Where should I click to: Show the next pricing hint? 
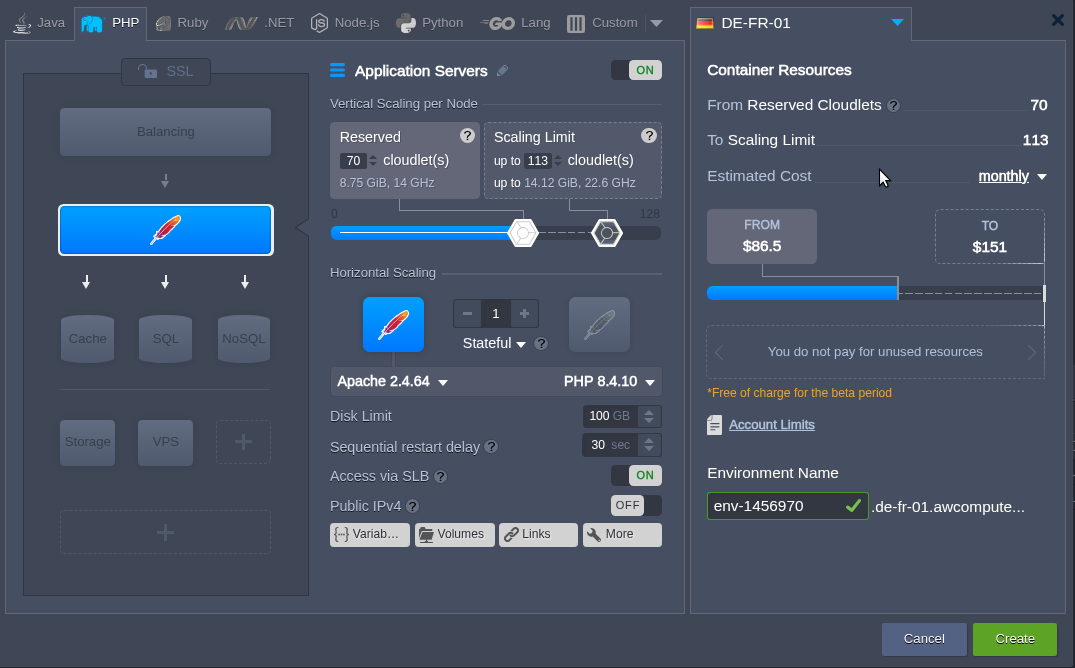pyautogui.click(x=1032, y=352)
